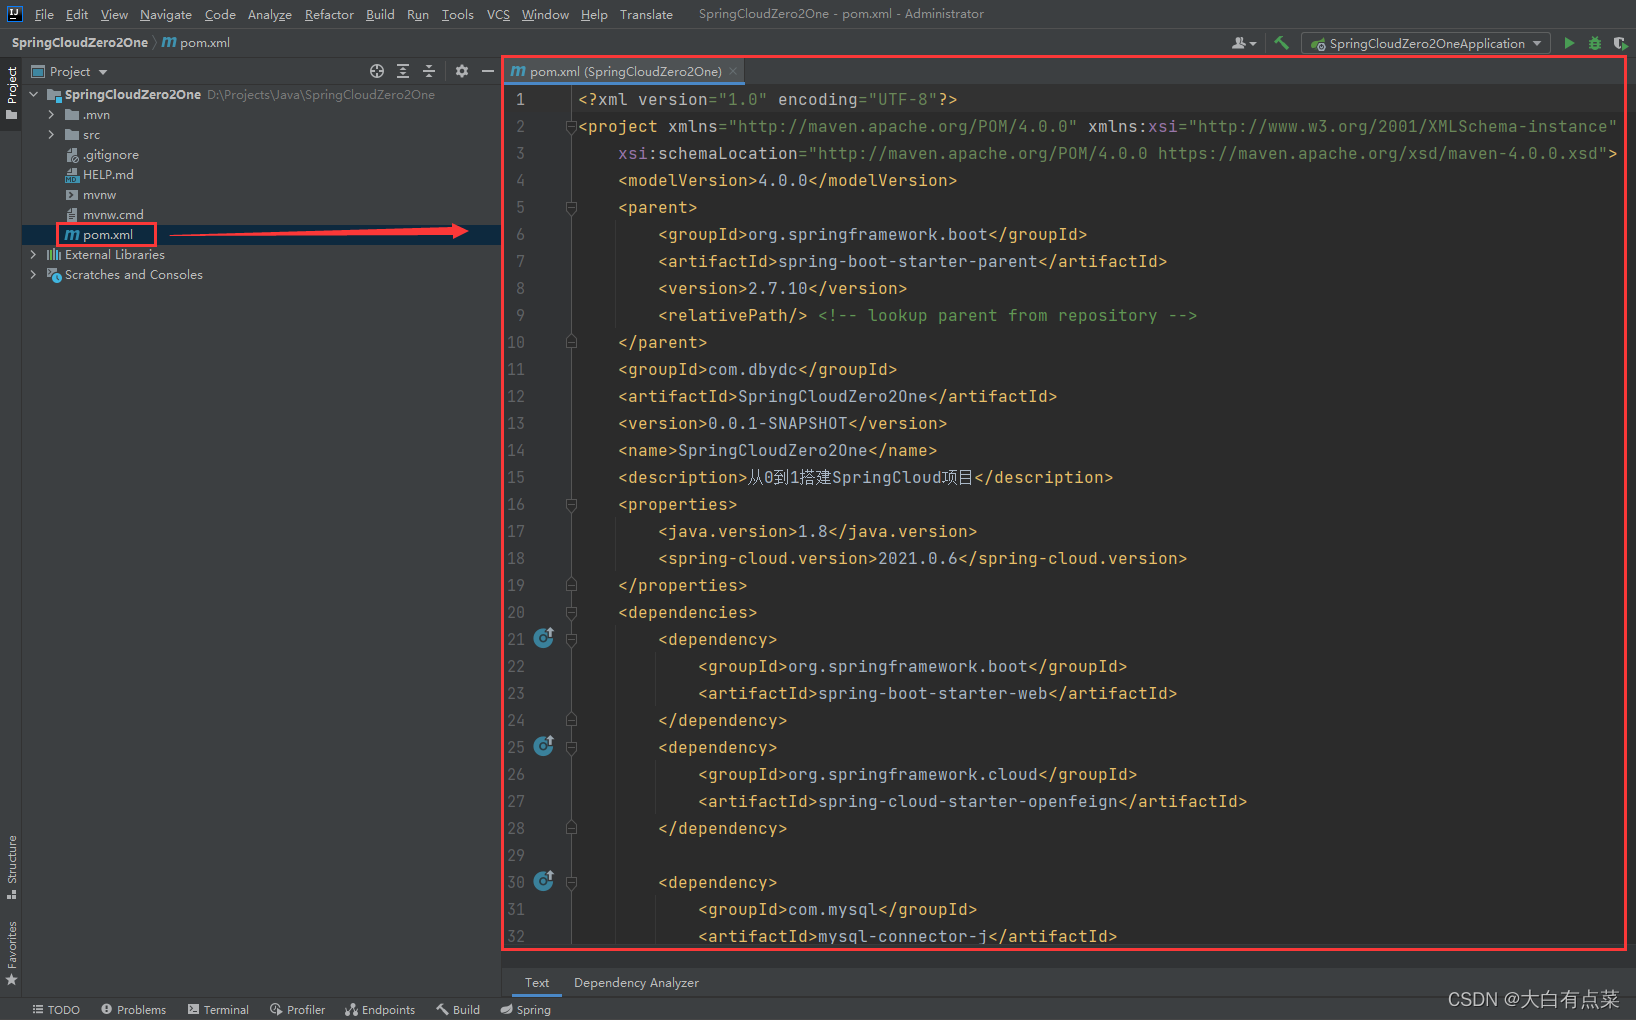Click Collapse All in Project panel
Viewport: 1636px width, 1020px height.
(x=429, y=71)
